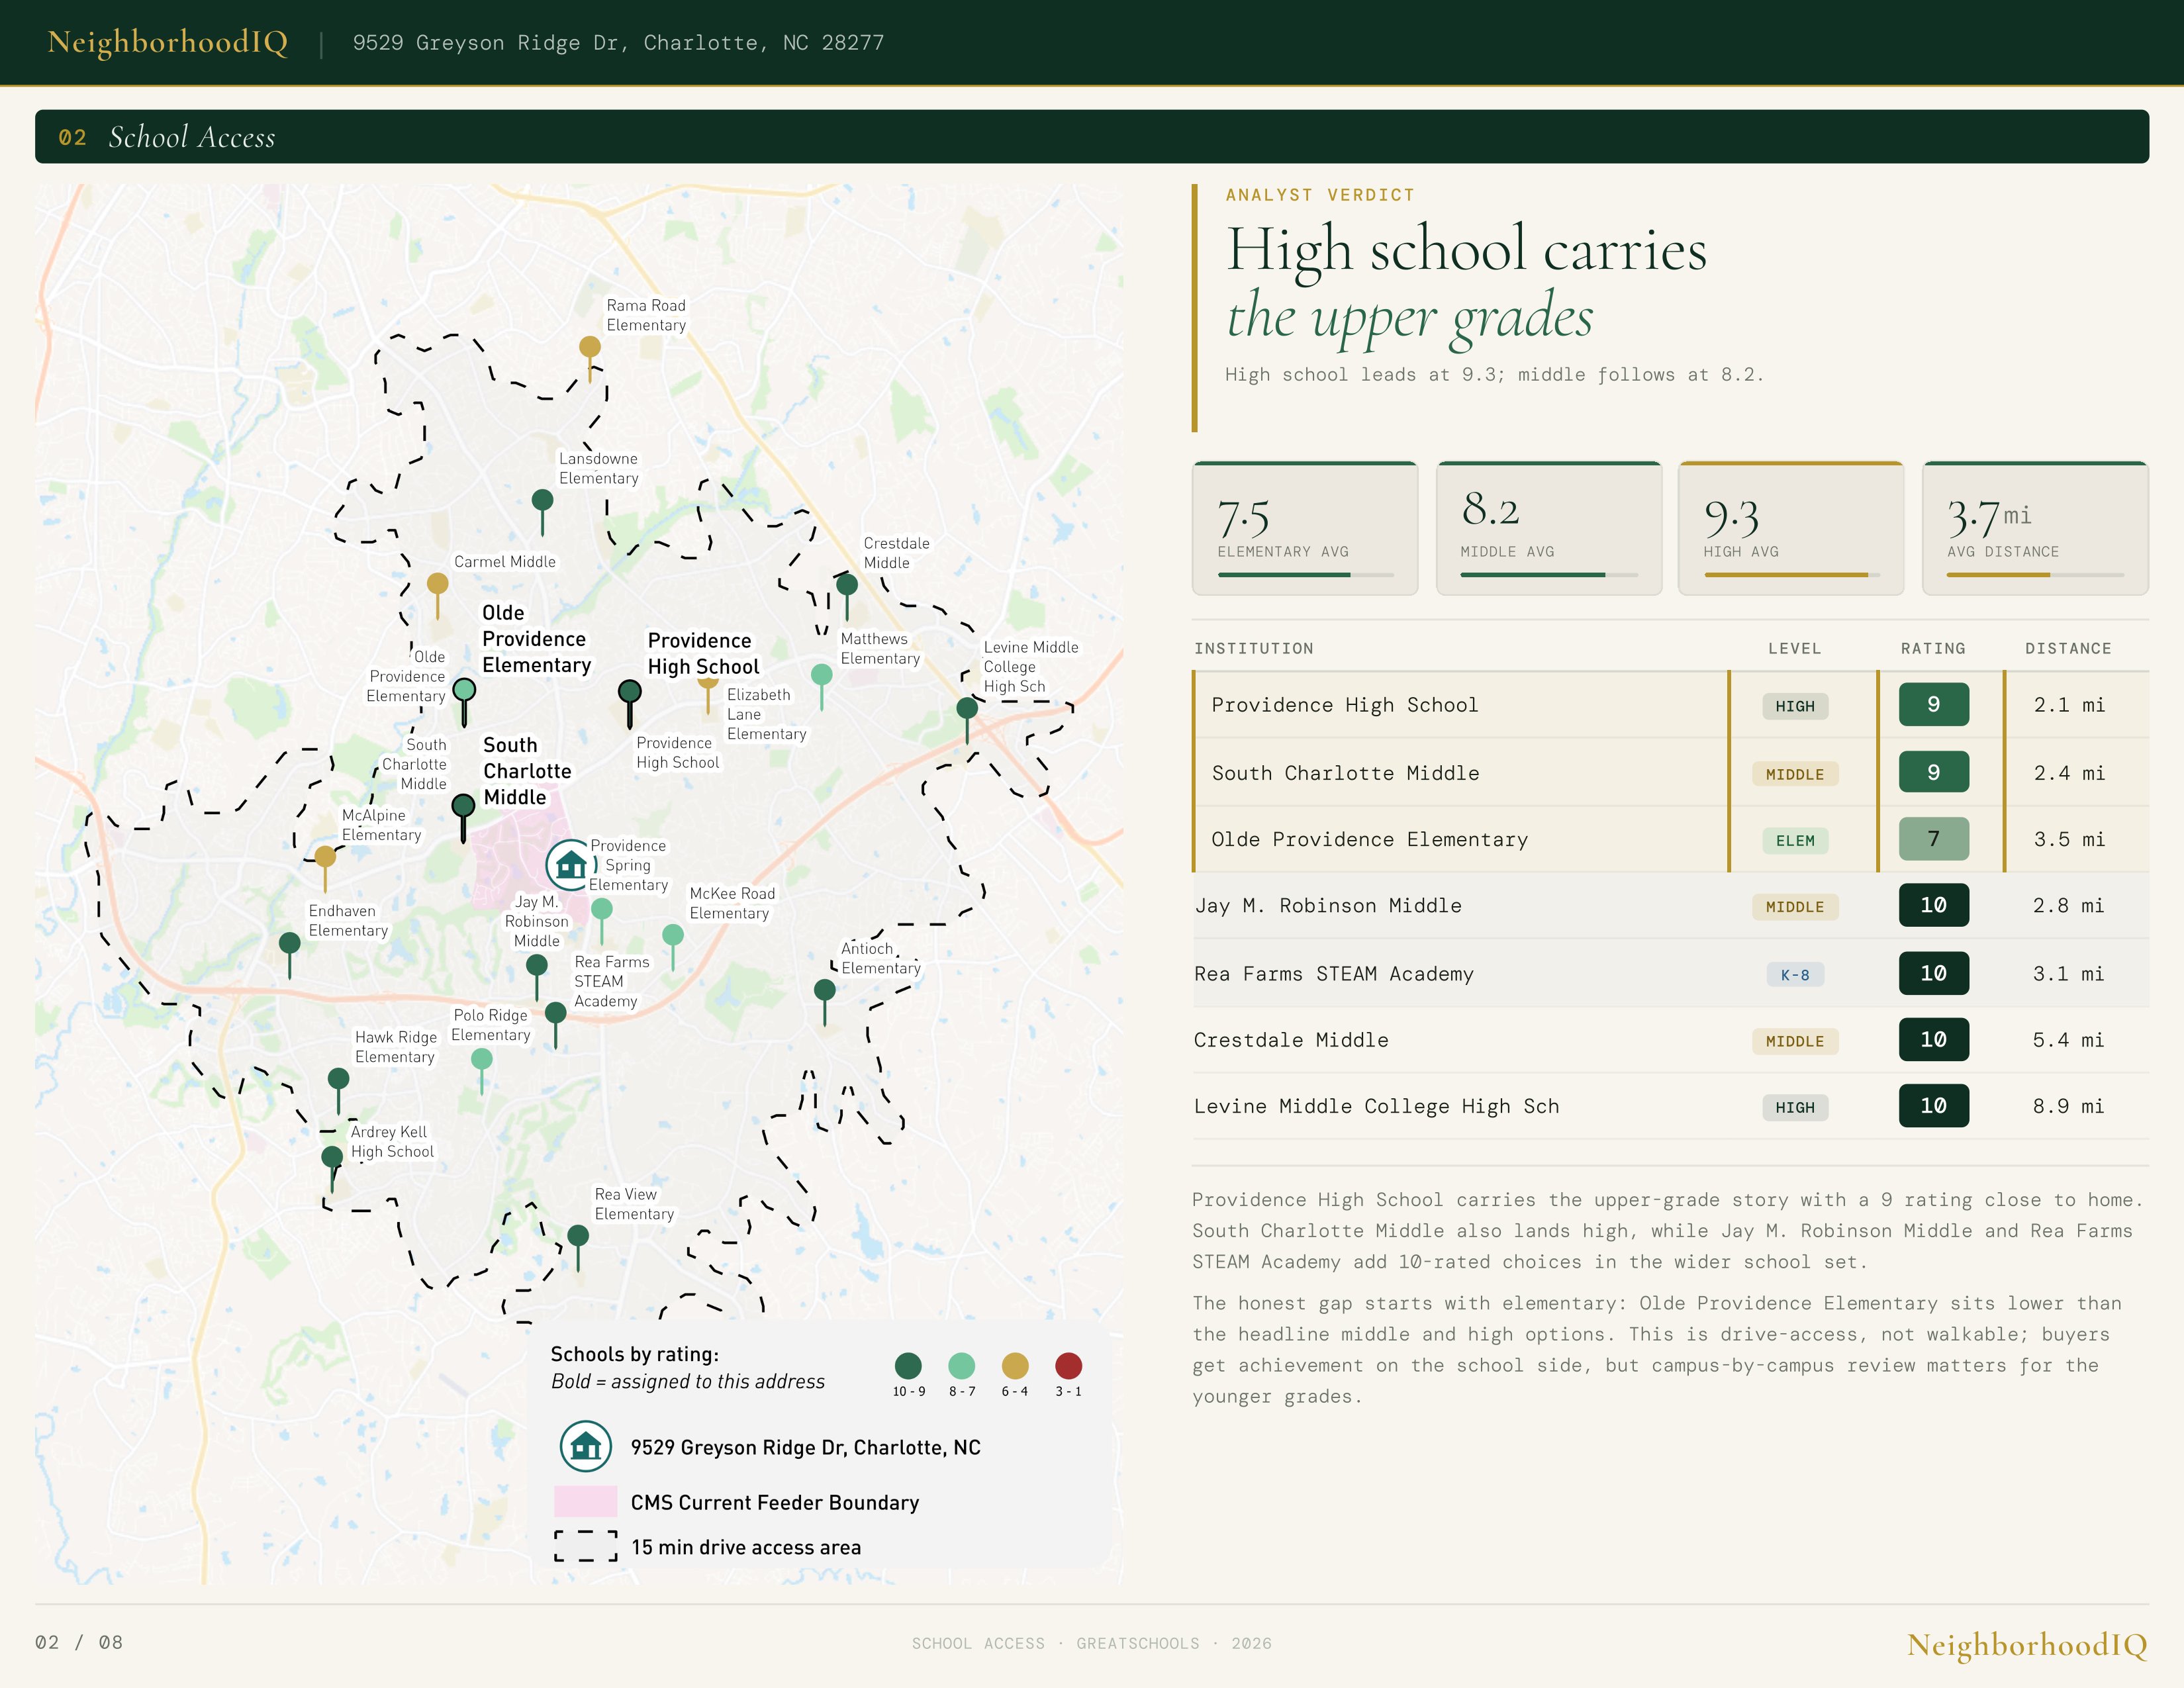Click the 02 School Access section header
Screen dimensions: 2184x1688
(1092, 137)
